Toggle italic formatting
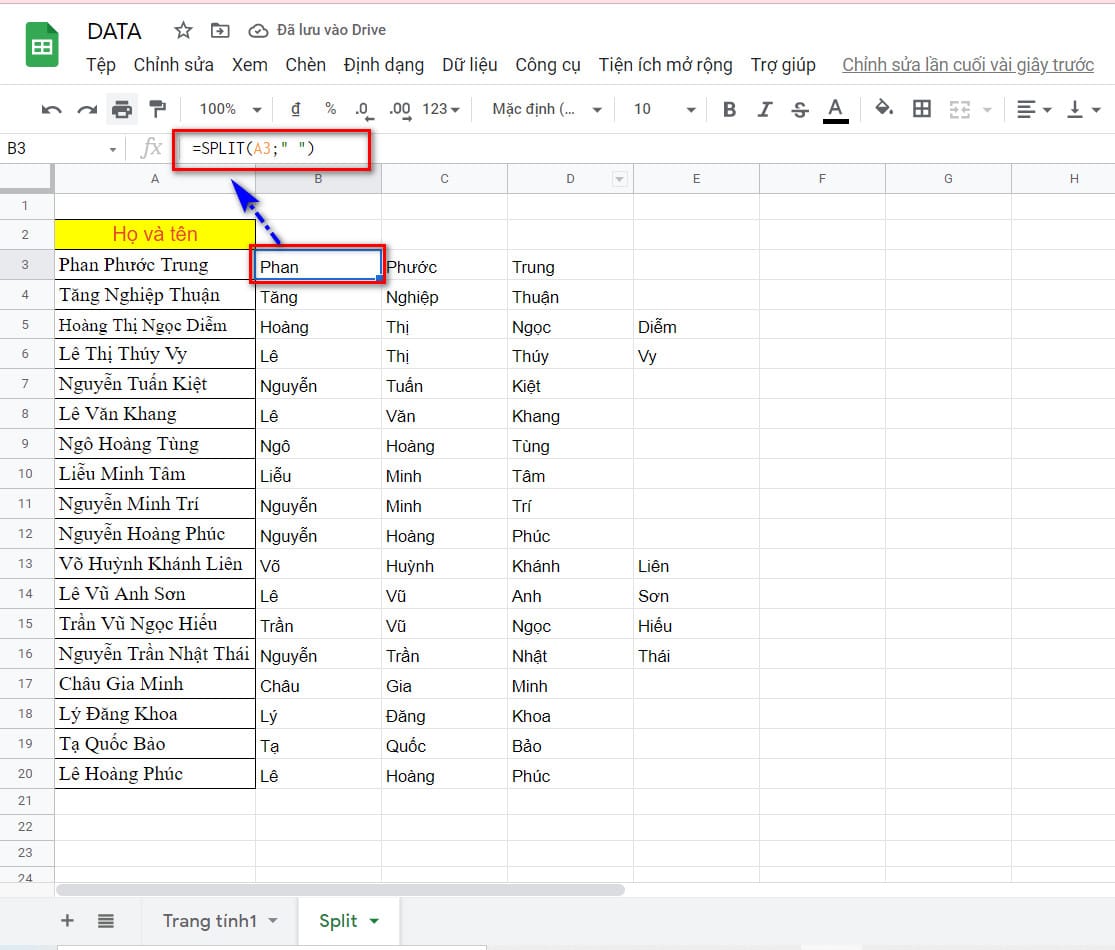This screenshot has height=950, width=1115. 765,109
